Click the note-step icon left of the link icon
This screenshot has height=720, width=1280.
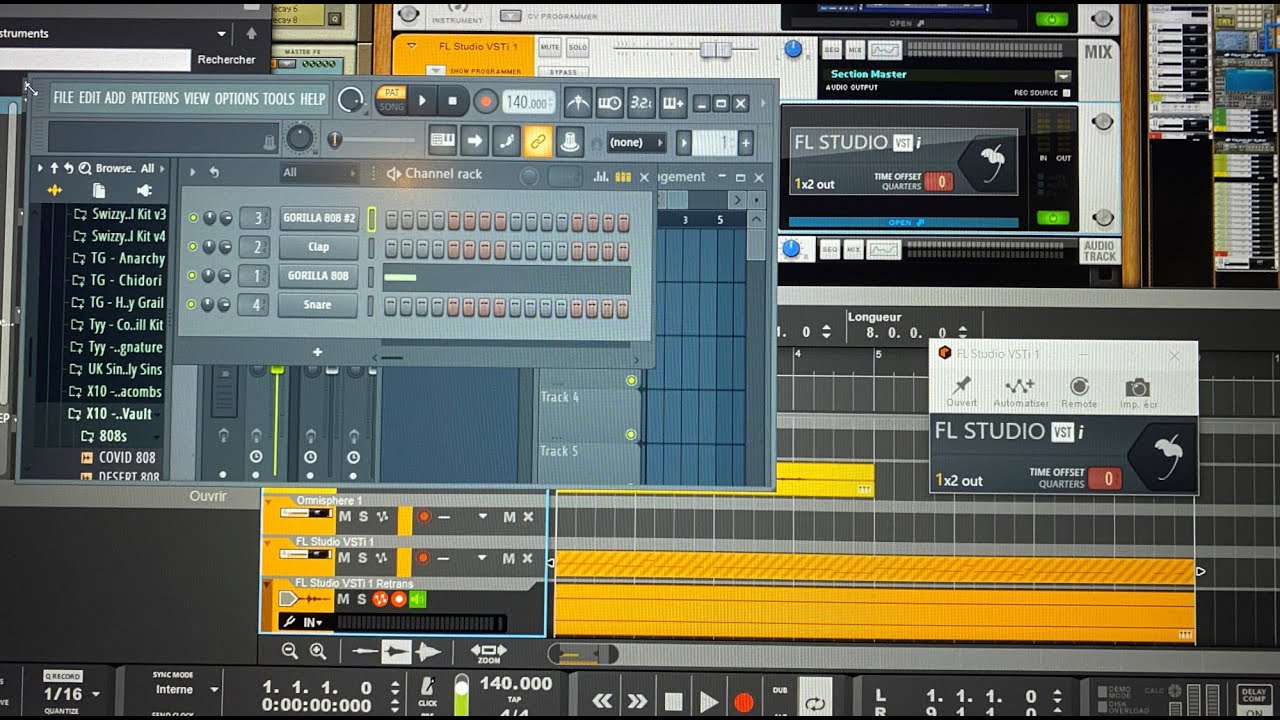(506, 142)
